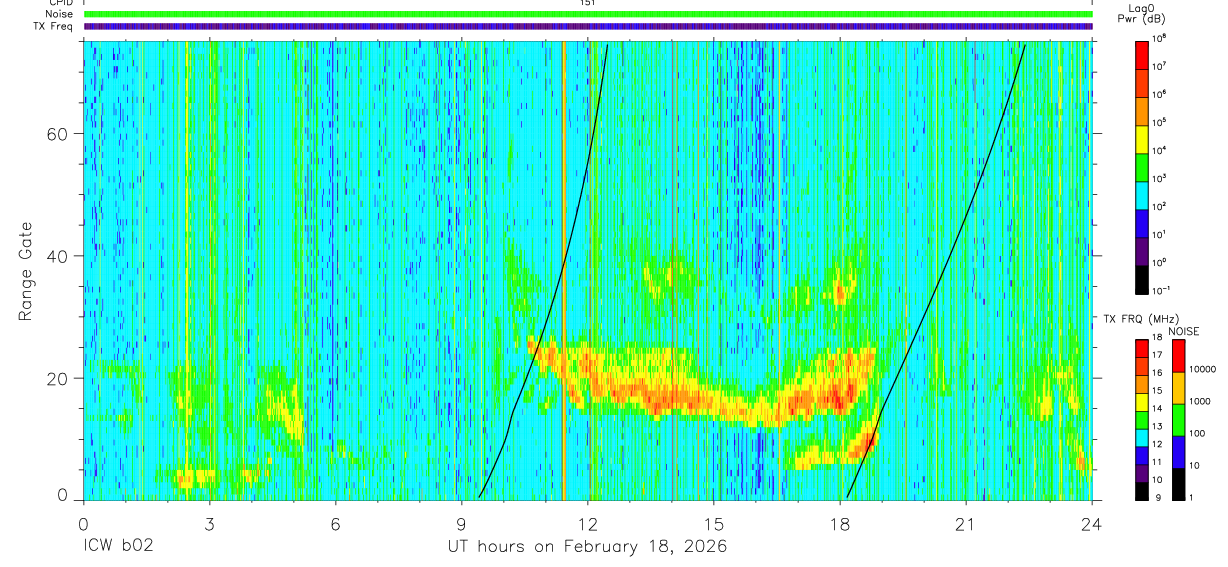Pick the black bottom segment of Lag0 power colorbar
Image resolution: width=1228 pixels, height=567 pixels.
click(x=1141, y=278)
